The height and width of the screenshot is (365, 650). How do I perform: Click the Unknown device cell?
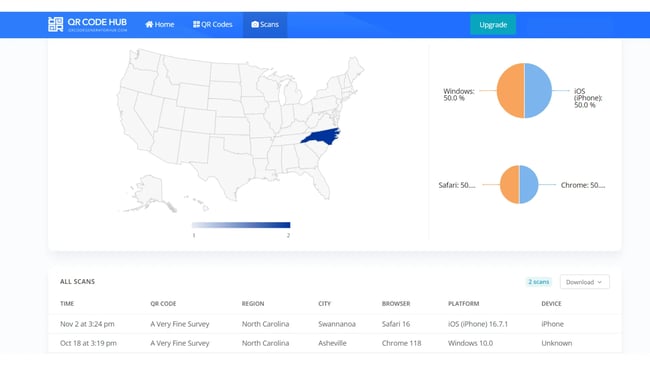pos(557,343)
